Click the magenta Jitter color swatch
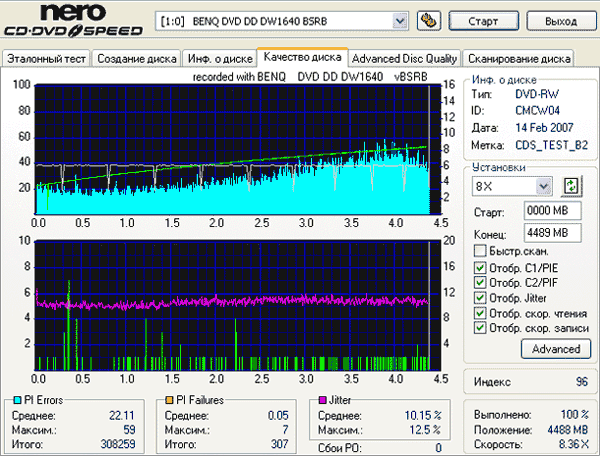 point(322,400)
